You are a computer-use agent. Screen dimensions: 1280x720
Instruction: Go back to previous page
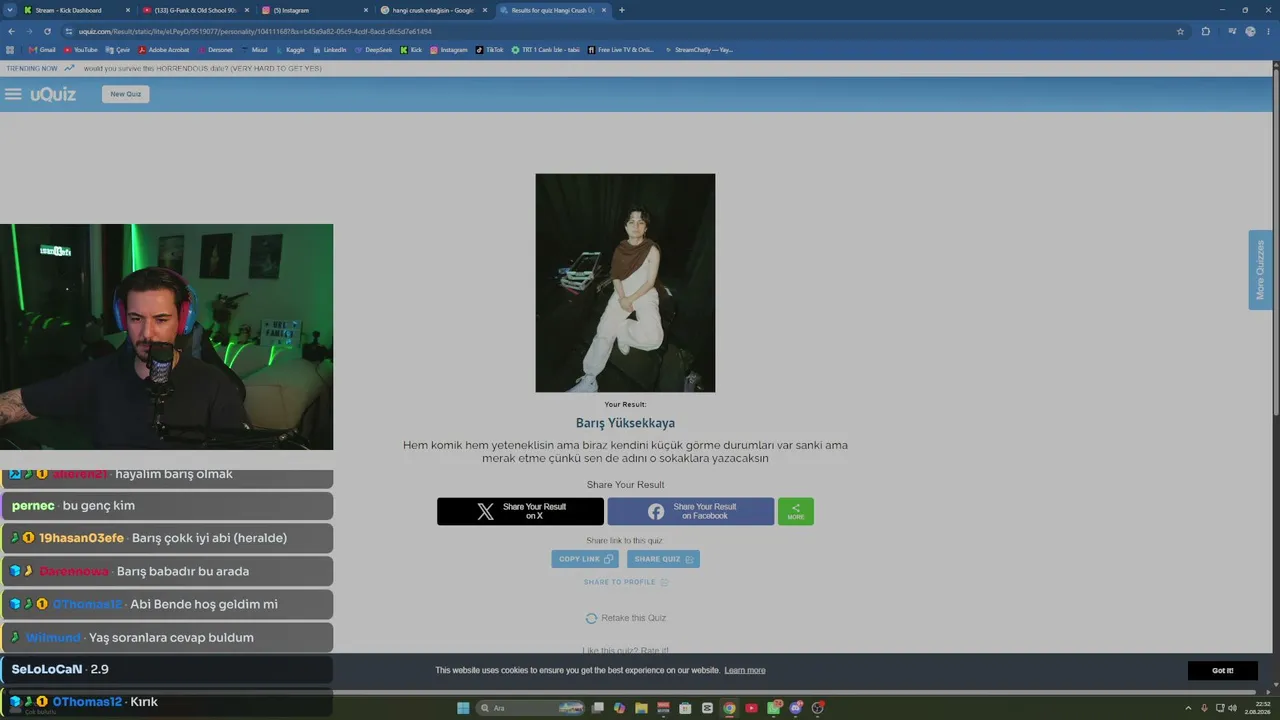point(11,31)
